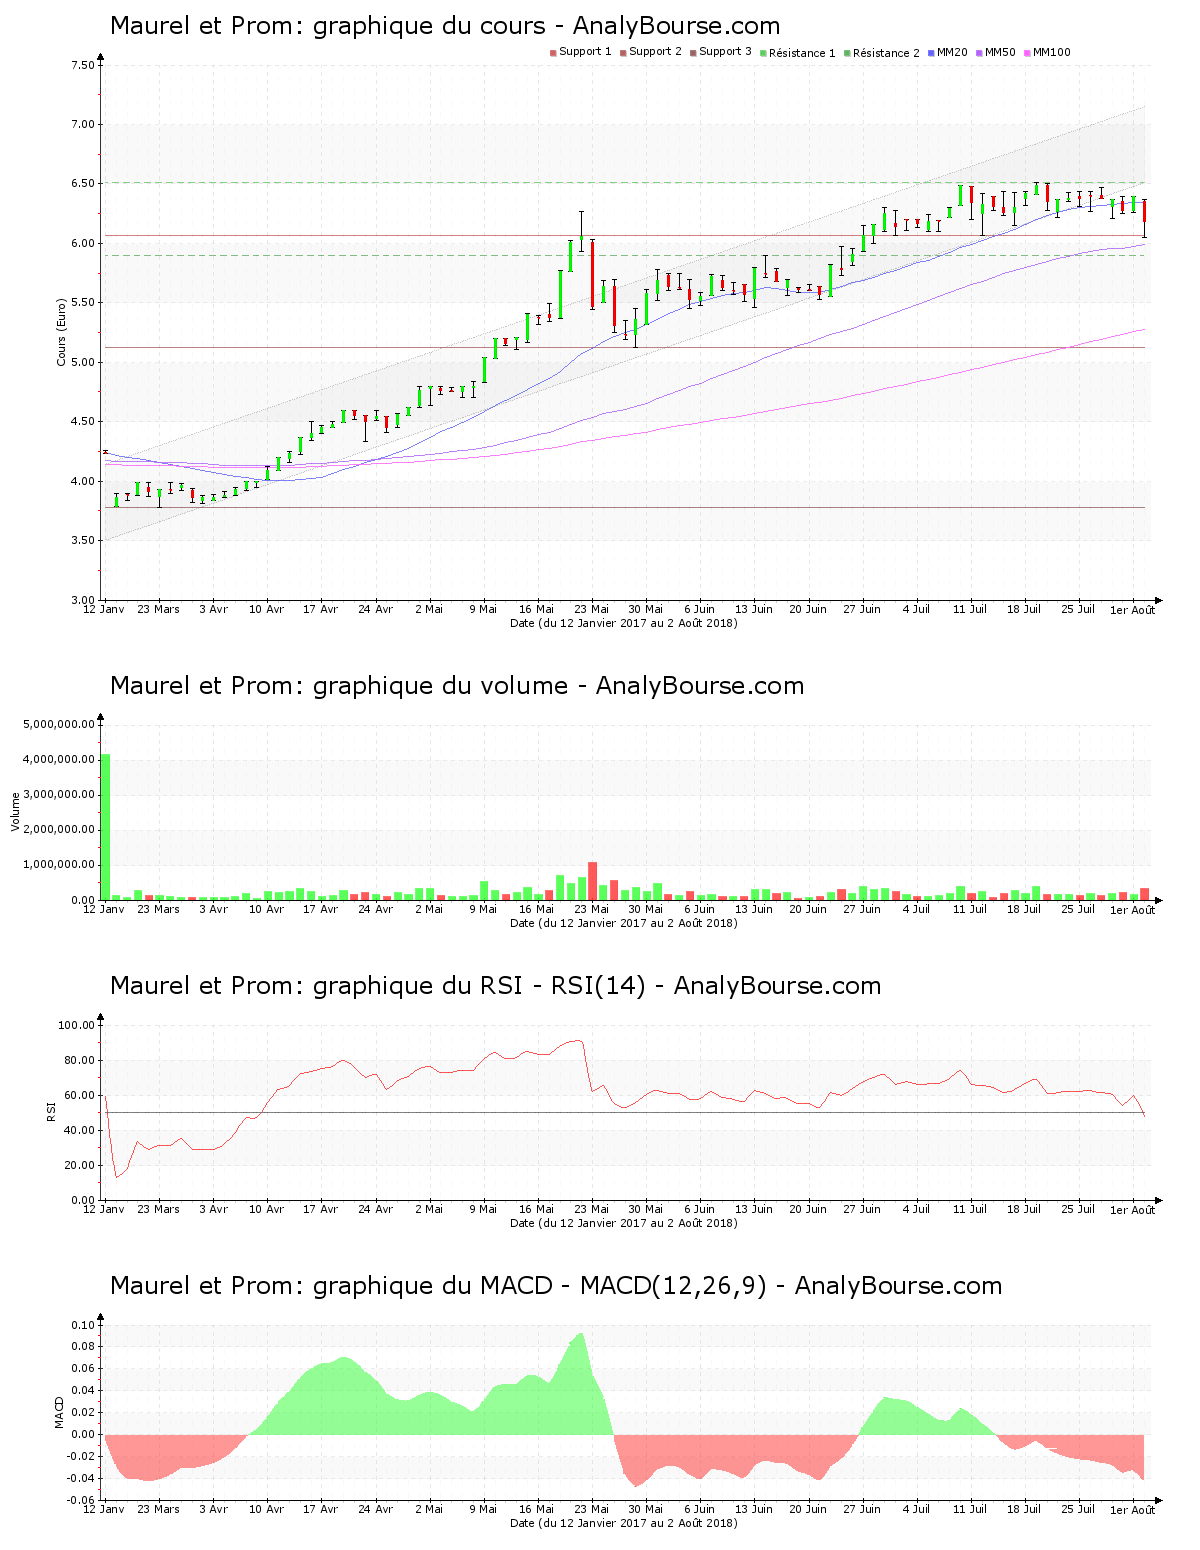Click '9 Mai' date on volume chart axis
Image resolution: width=1200 pixels, height=1550 pixels.
483,909
